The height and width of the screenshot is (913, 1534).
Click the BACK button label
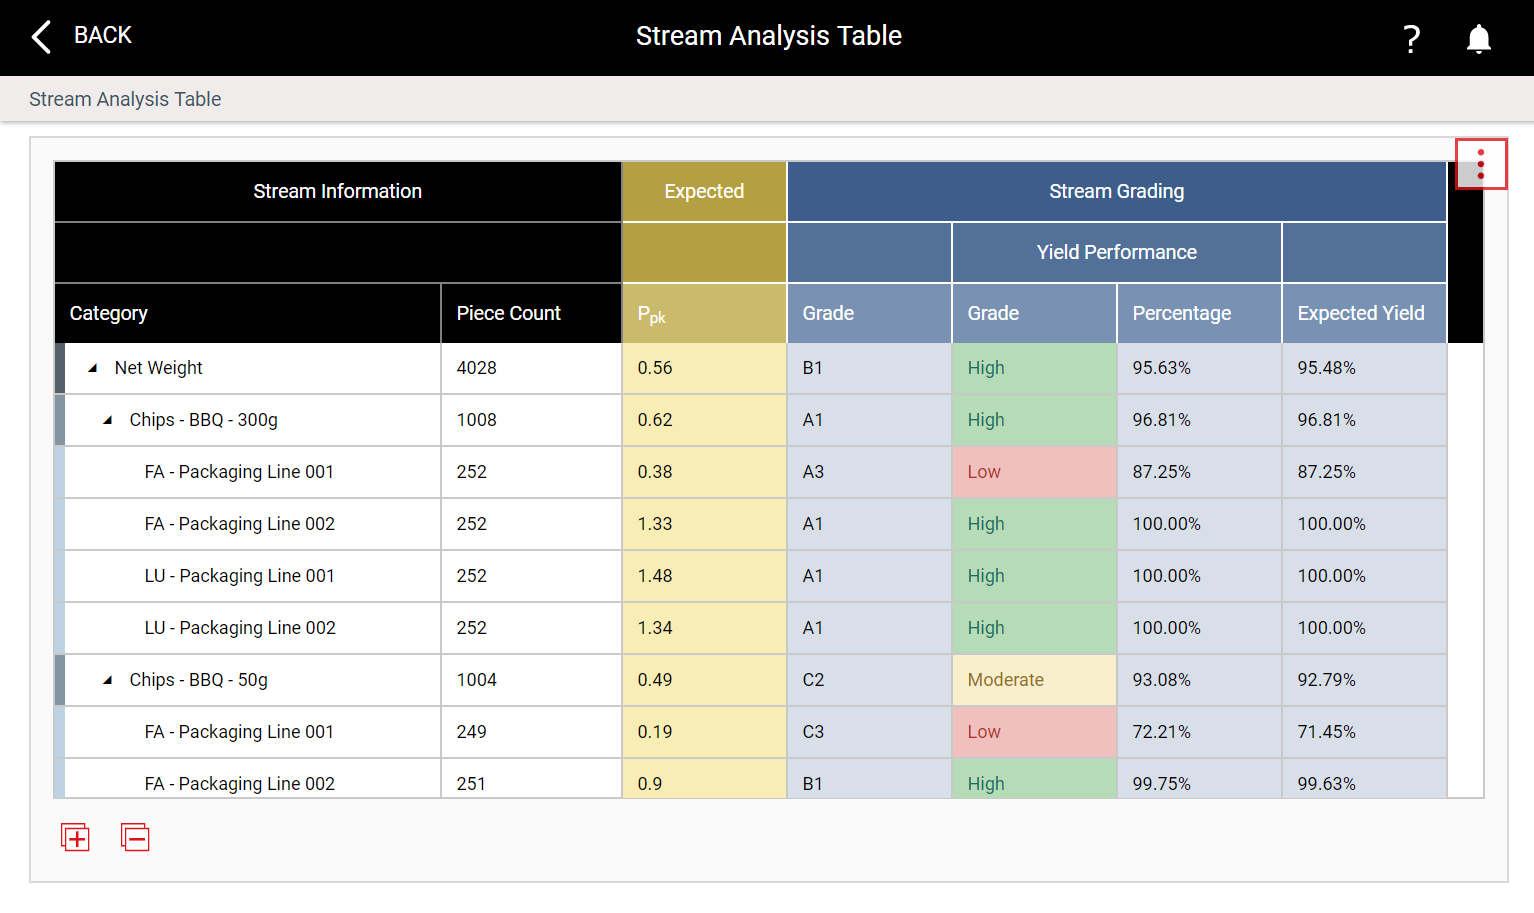tap(103, 35)
